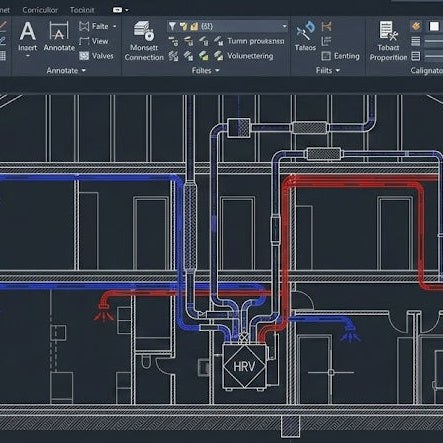
Task: Select the HRV unit in the drawing
Action: pos(244,366)
